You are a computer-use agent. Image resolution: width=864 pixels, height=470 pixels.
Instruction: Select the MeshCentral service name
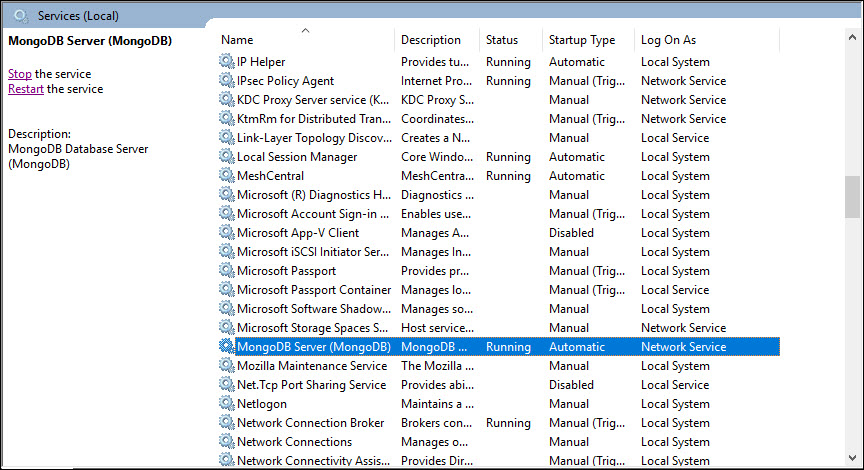(271, 176)
